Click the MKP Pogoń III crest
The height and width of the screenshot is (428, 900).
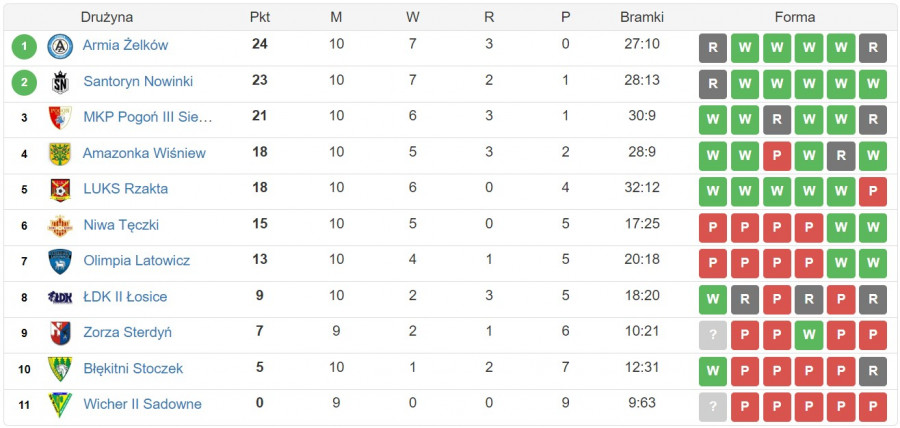tap(60, 118)
